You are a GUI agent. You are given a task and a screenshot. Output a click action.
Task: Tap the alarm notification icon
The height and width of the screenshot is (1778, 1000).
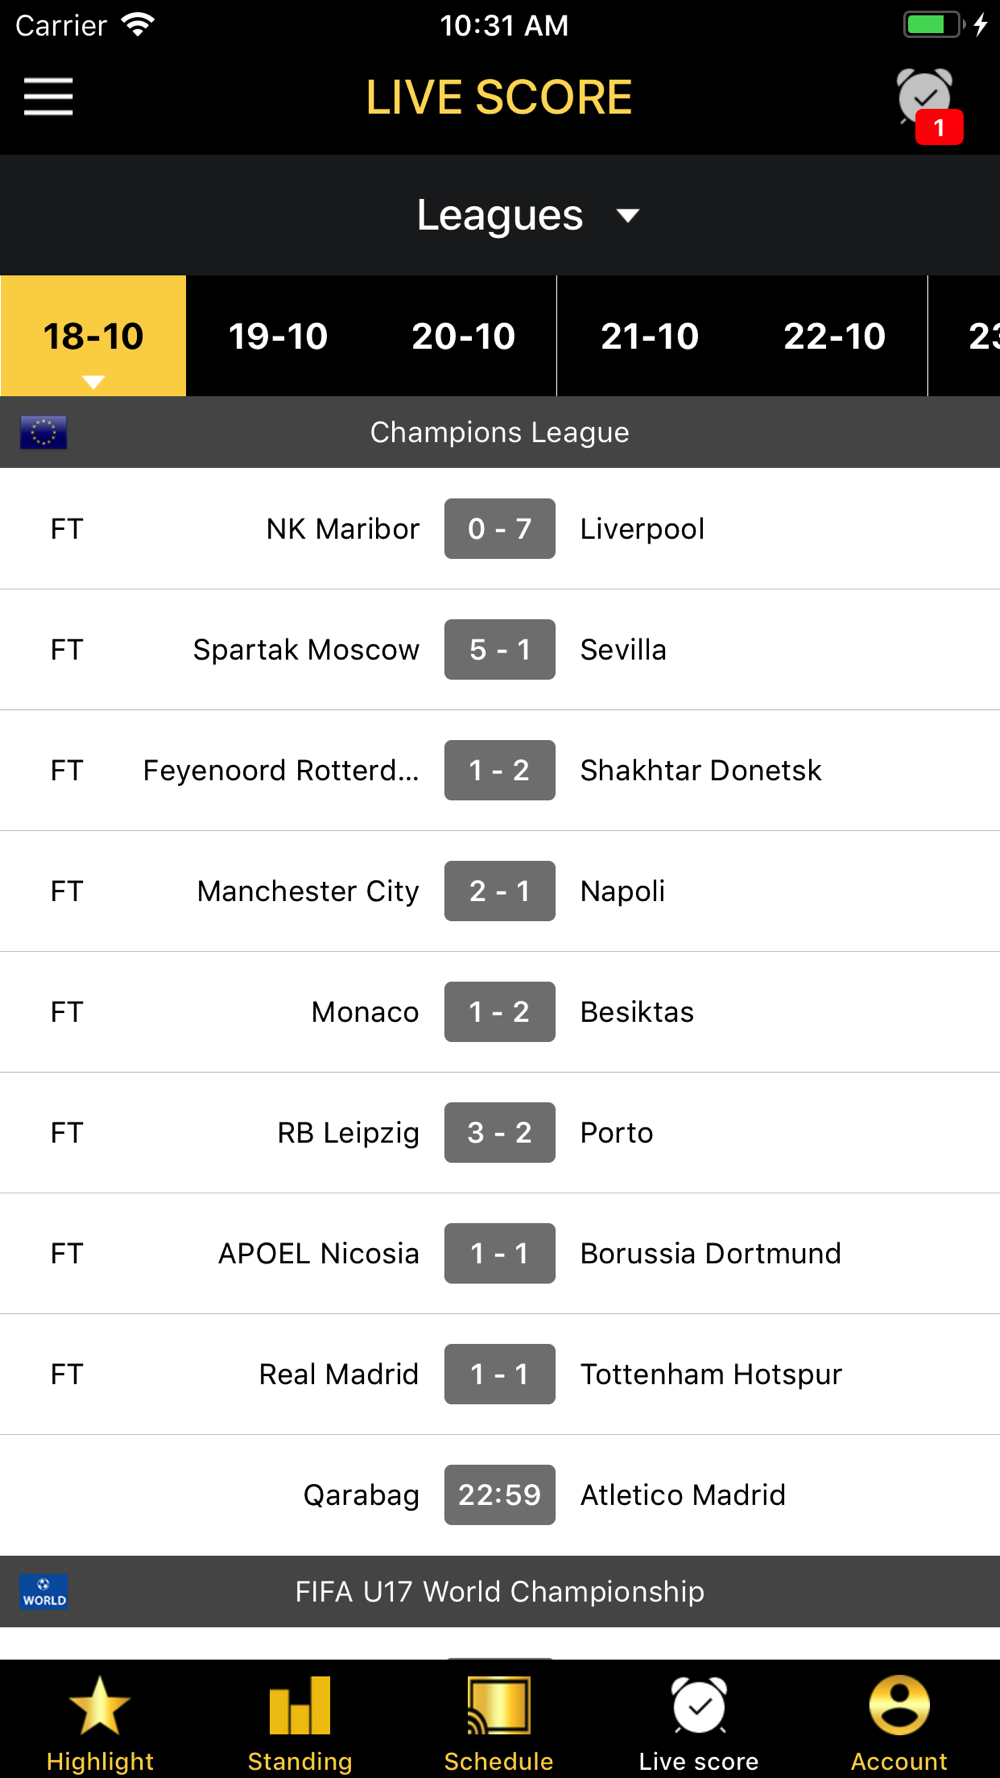927,104
